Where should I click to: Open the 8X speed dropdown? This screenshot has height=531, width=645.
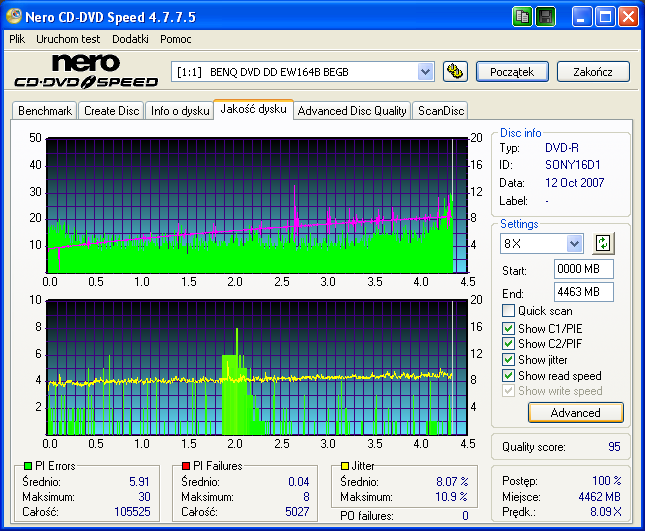click(x=574, y=243)
